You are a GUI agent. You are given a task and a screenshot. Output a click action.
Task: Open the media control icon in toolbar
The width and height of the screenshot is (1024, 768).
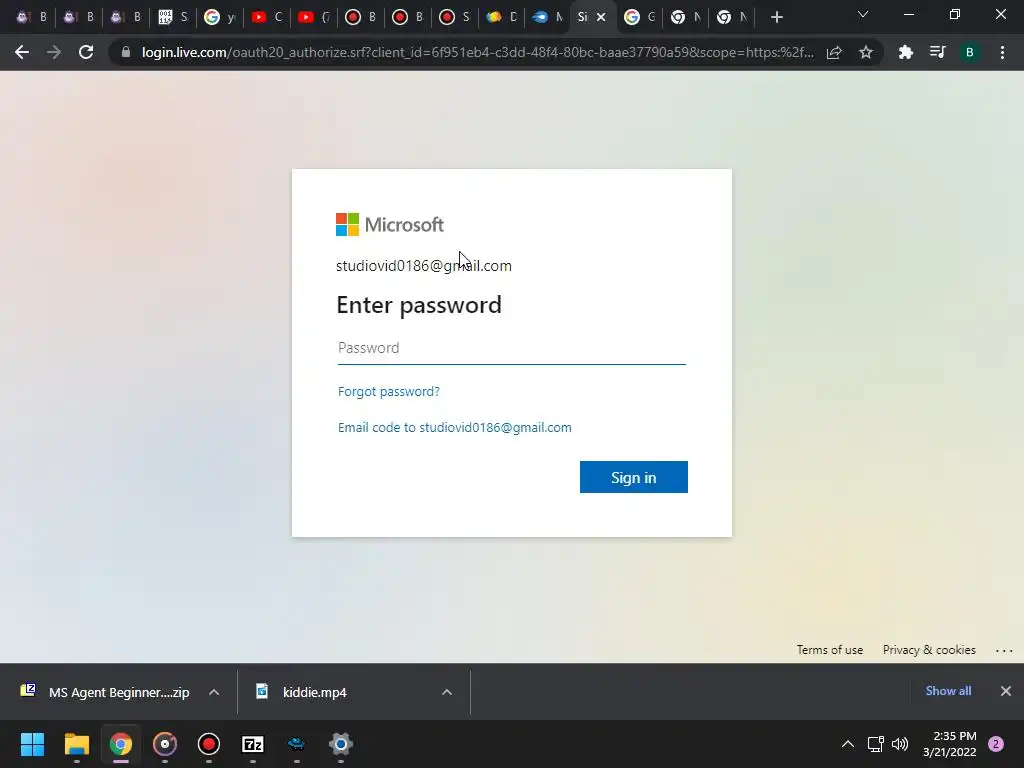coord(938,52)
